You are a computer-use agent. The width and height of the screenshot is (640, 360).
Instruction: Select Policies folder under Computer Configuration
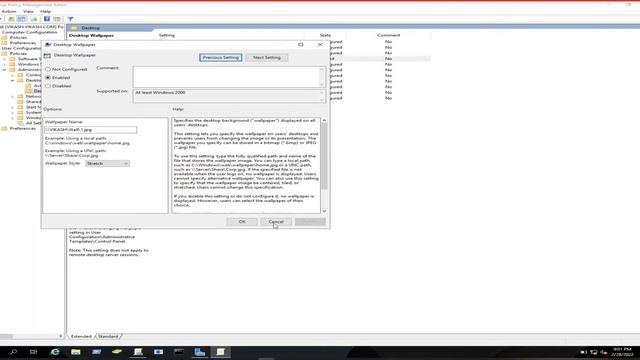click(18, 38)
